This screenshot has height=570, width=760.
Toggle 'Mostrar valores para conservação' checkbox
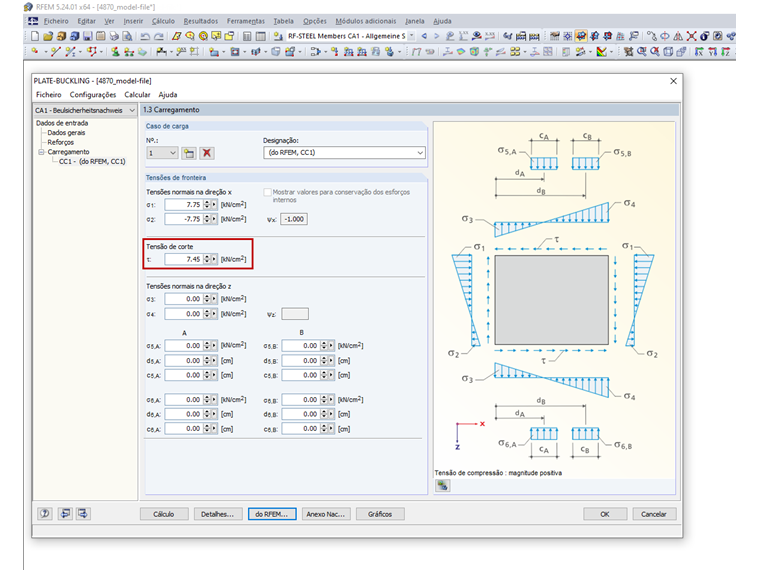point(267,192)
